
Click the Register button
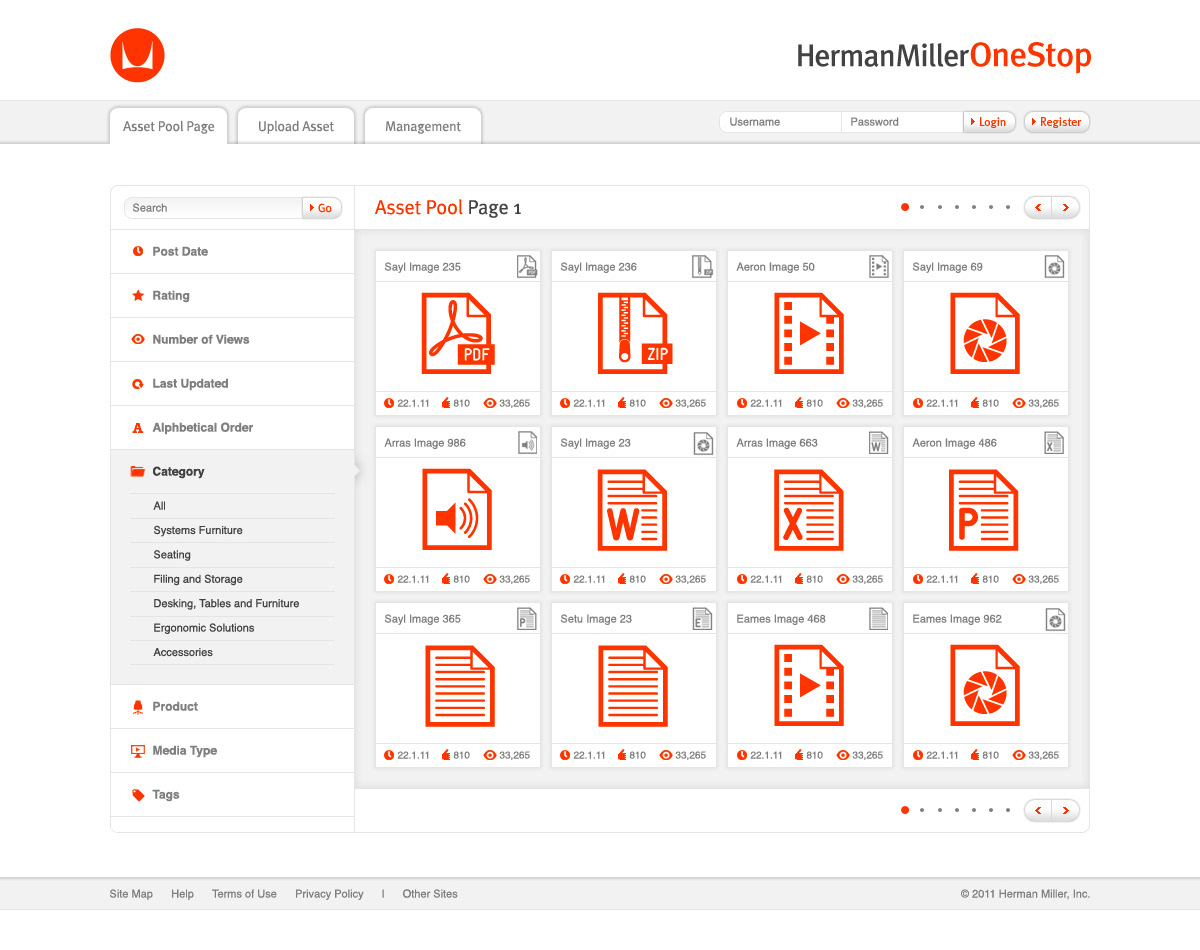(1057, 122)
